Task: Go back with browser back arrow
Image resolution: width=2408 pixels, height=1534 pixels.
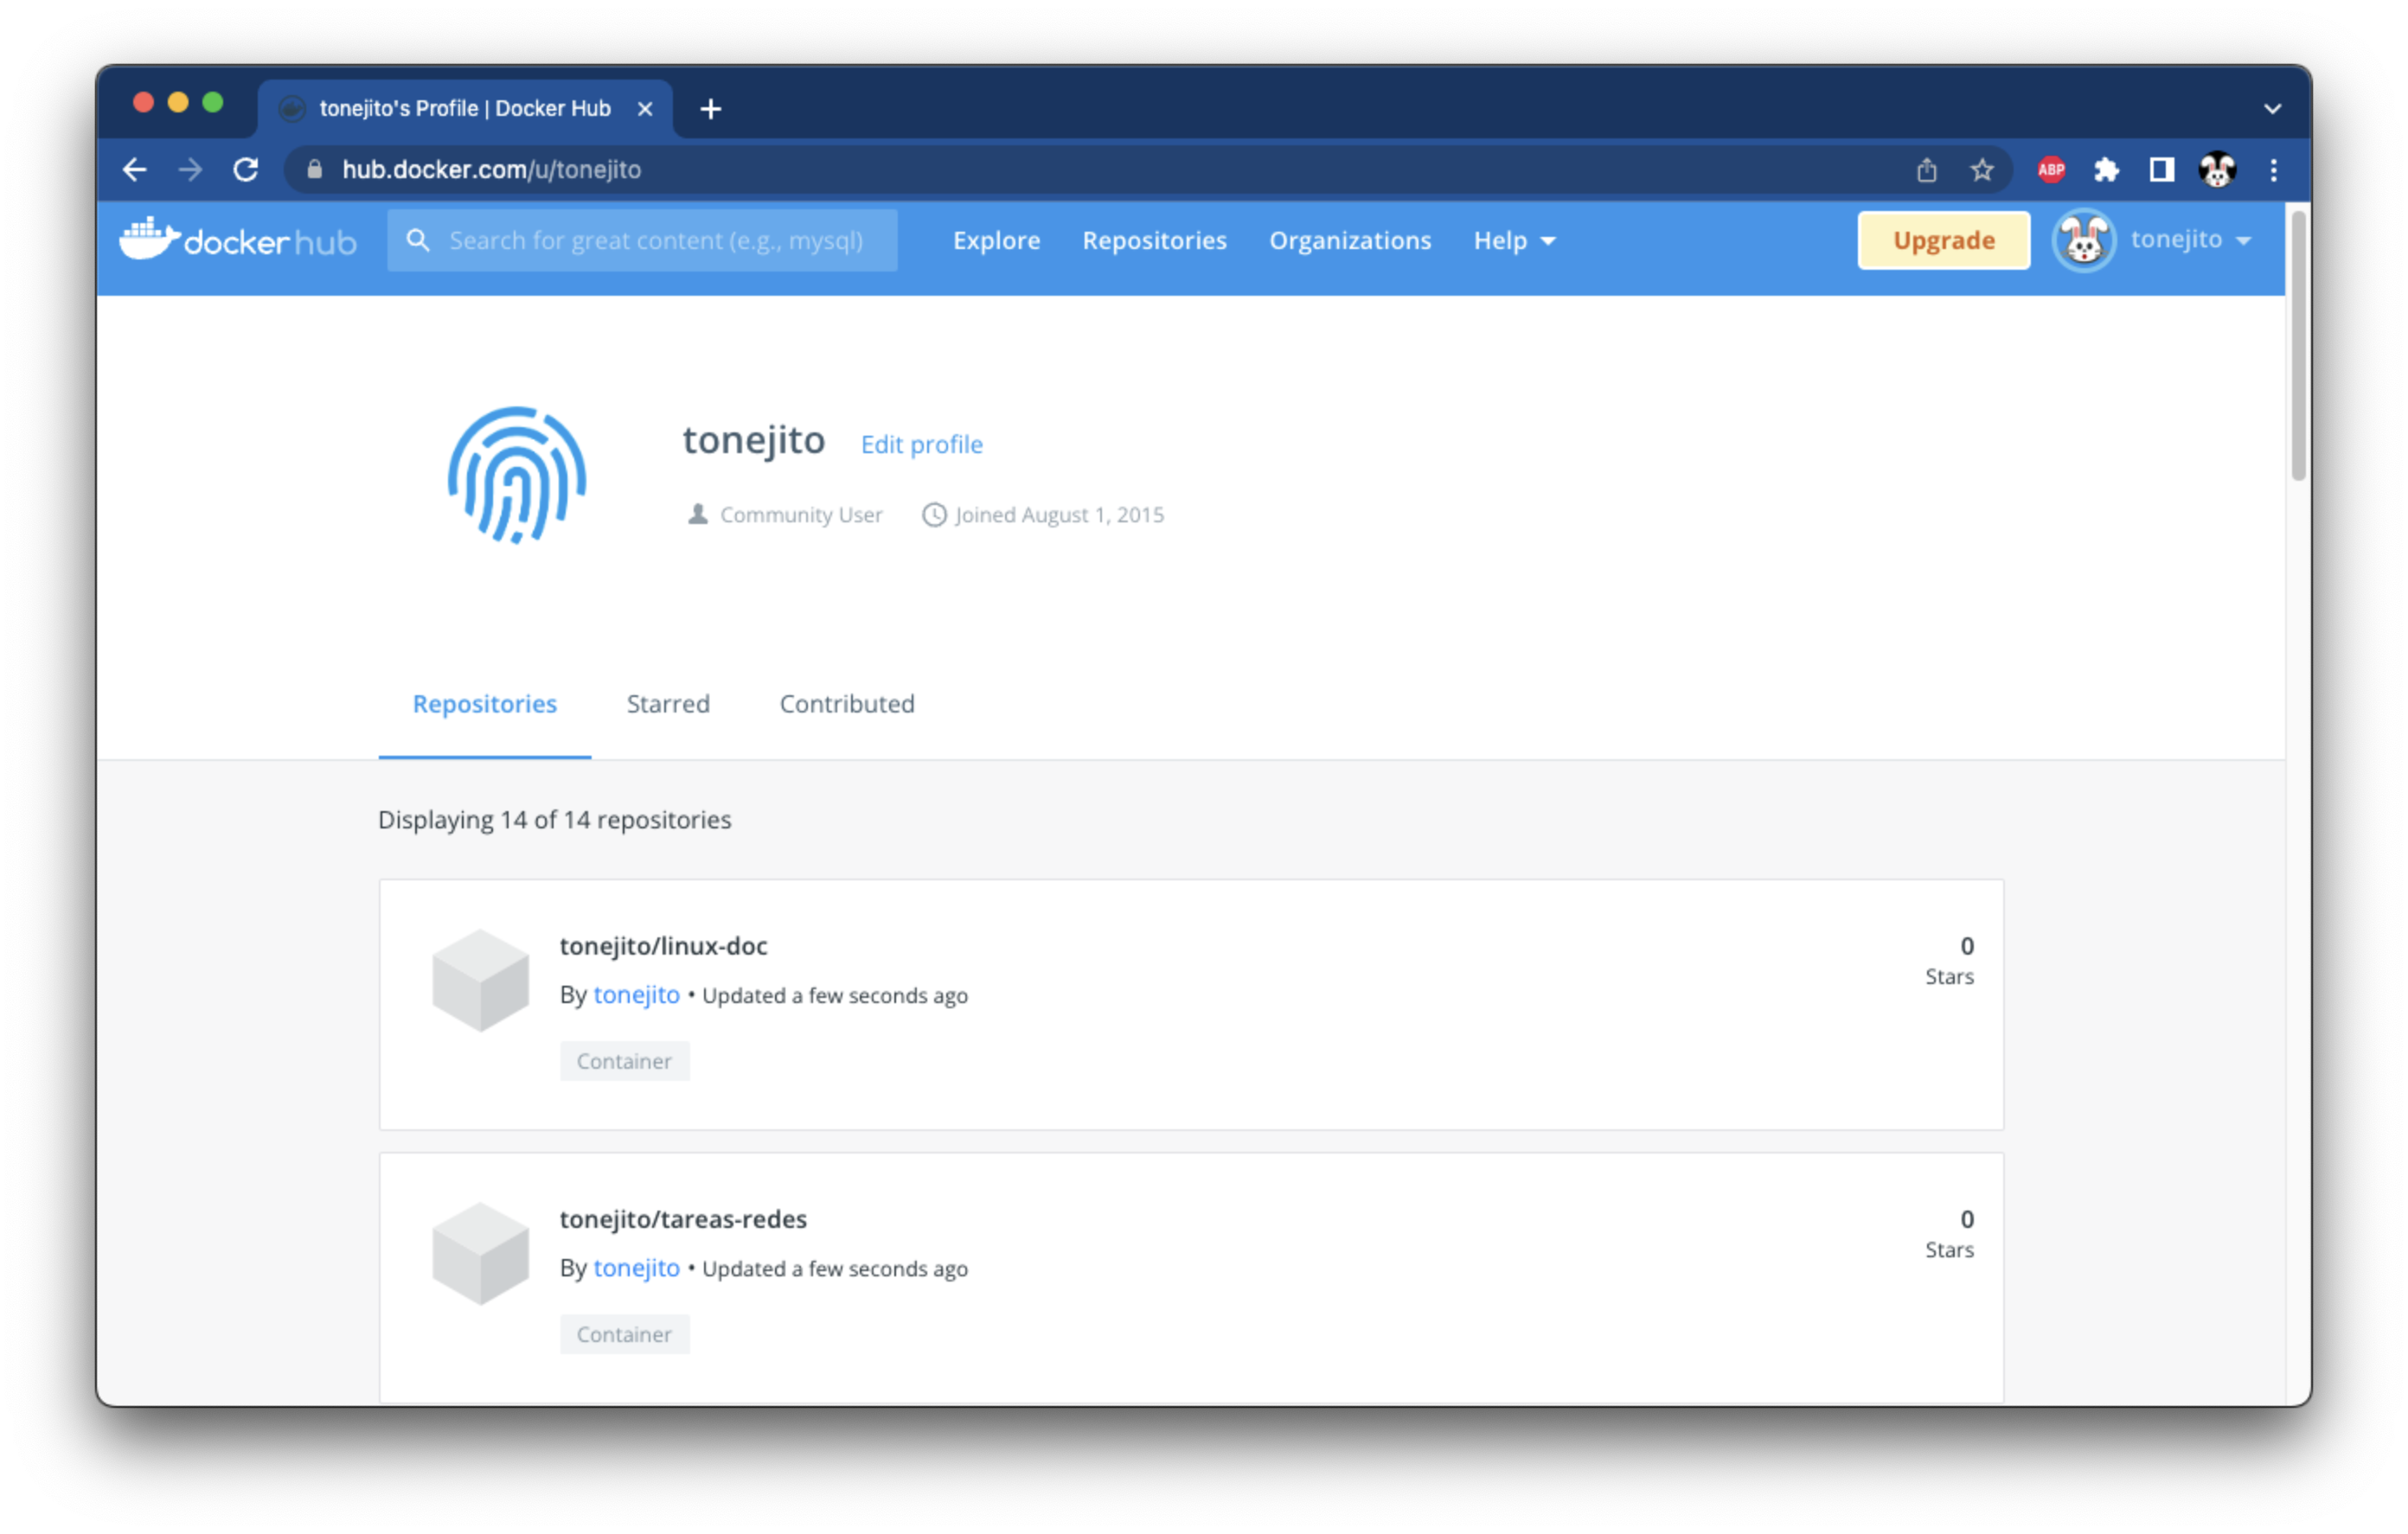Action: coord(135,170)
